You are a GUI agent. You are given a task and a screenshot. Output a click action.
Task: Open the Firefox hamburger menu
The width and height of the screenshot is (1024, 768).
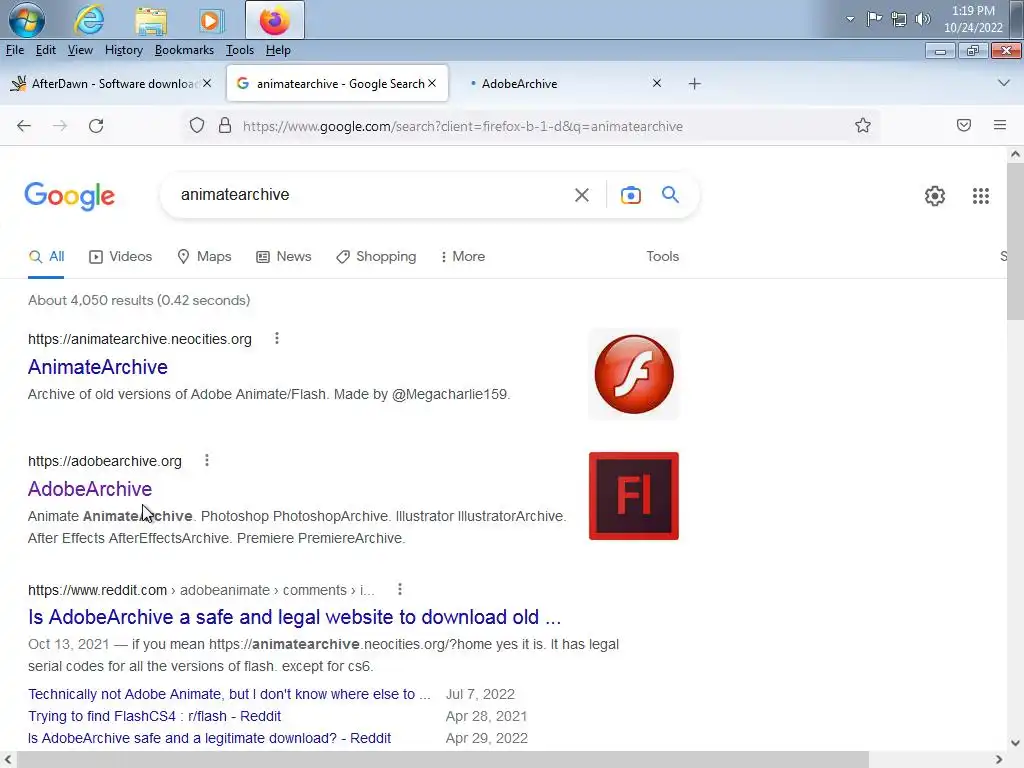(x=1000, y=125)
